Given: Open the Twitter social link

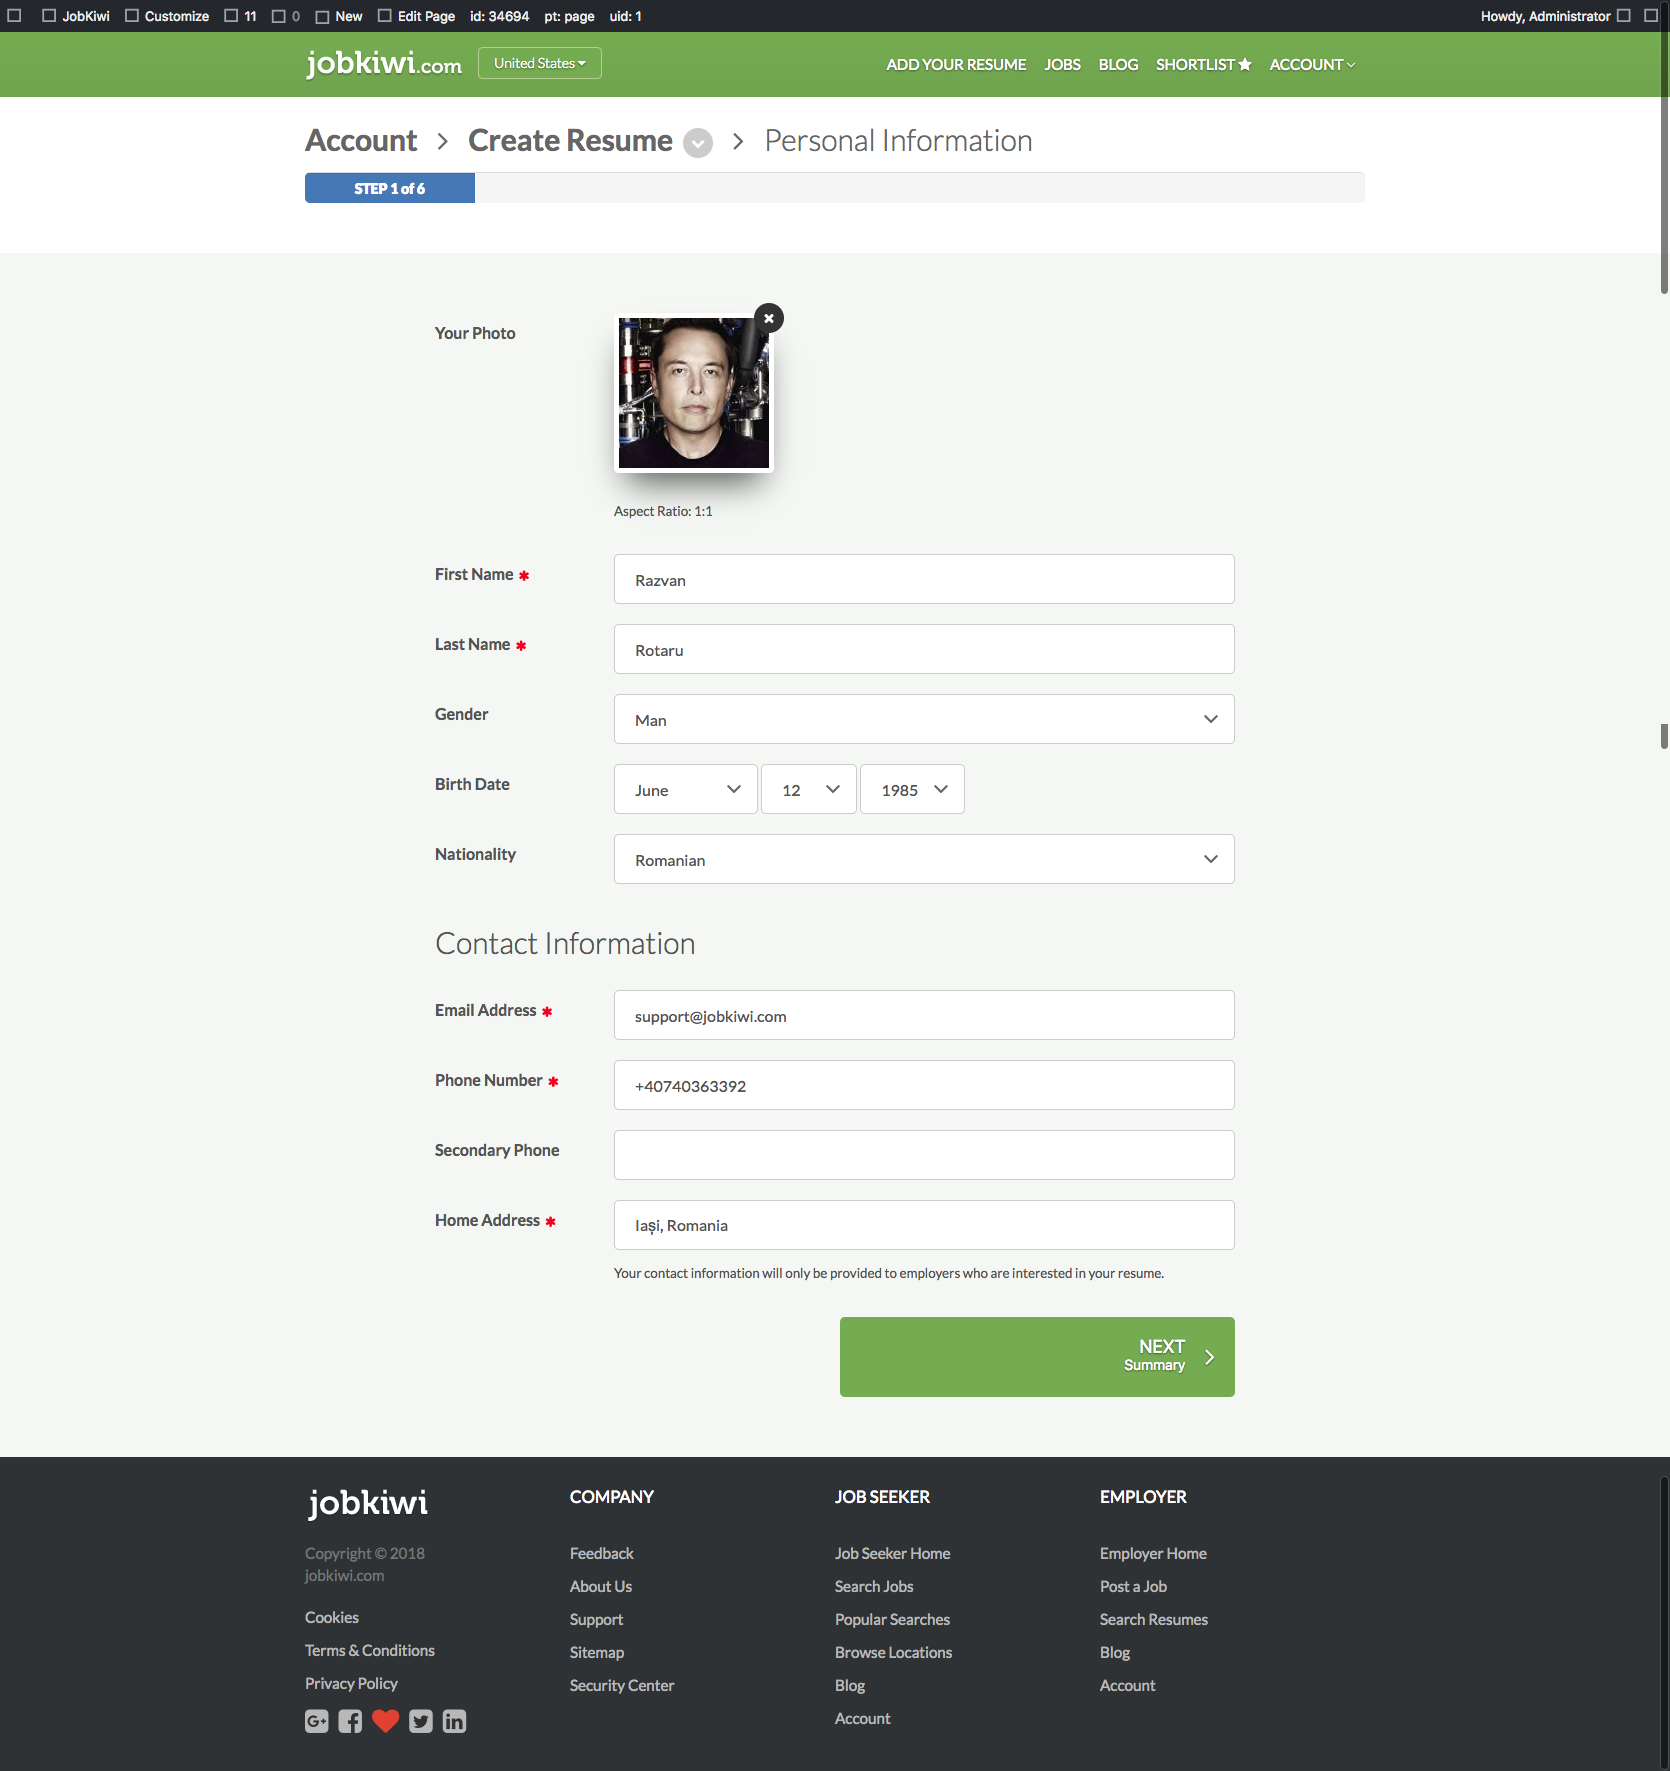Looking at the screenshot, I should coord(421,1721).
